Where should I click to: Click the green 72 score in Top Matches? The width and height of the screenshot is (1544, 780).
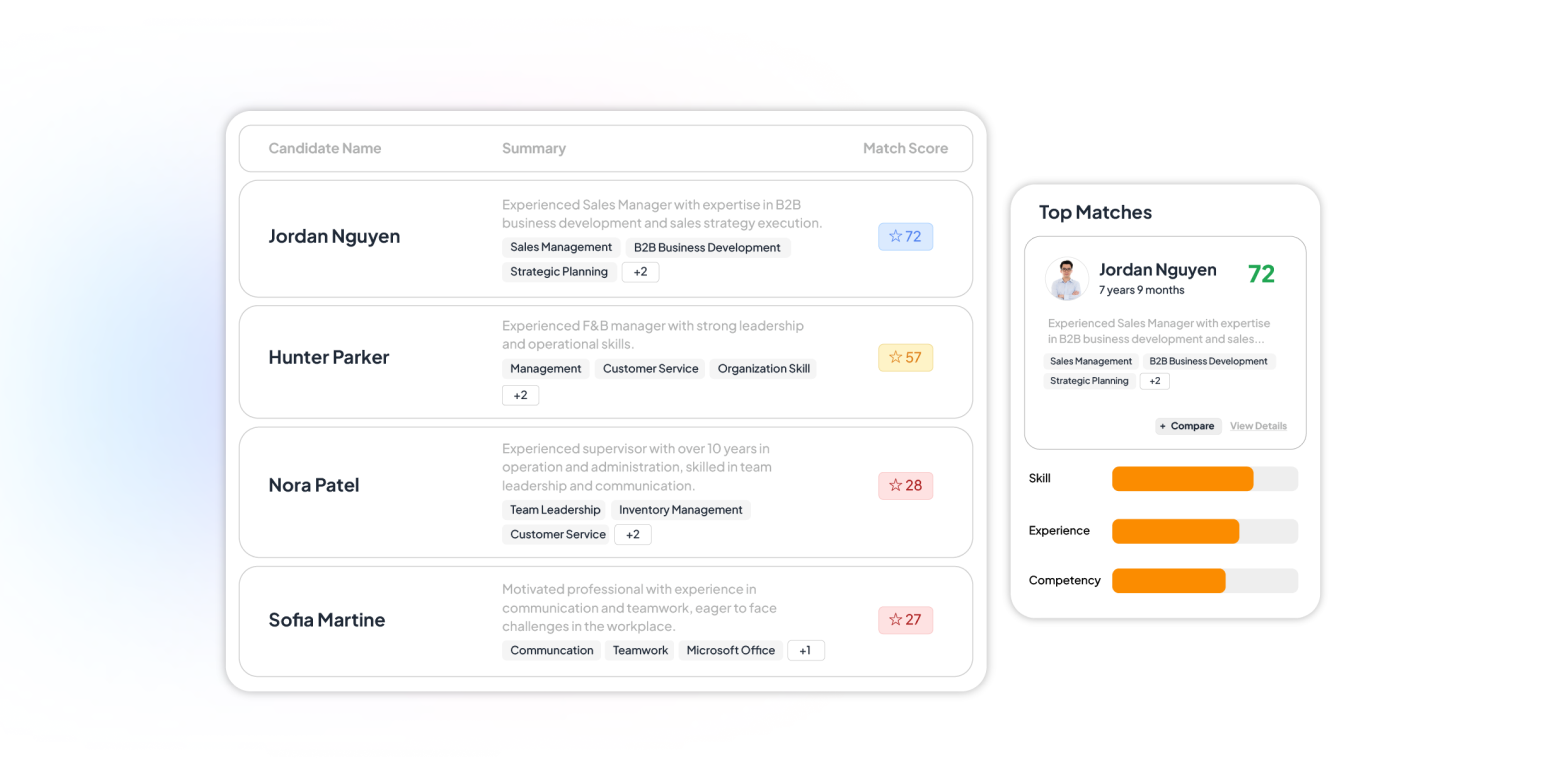pyautogui.click(x=1261, y=274)
